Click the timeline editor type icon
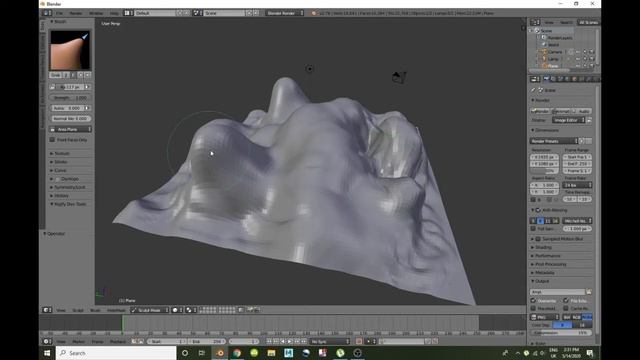Image resolution: width=640 pixels, height=360 pixels. pos(47,341)
